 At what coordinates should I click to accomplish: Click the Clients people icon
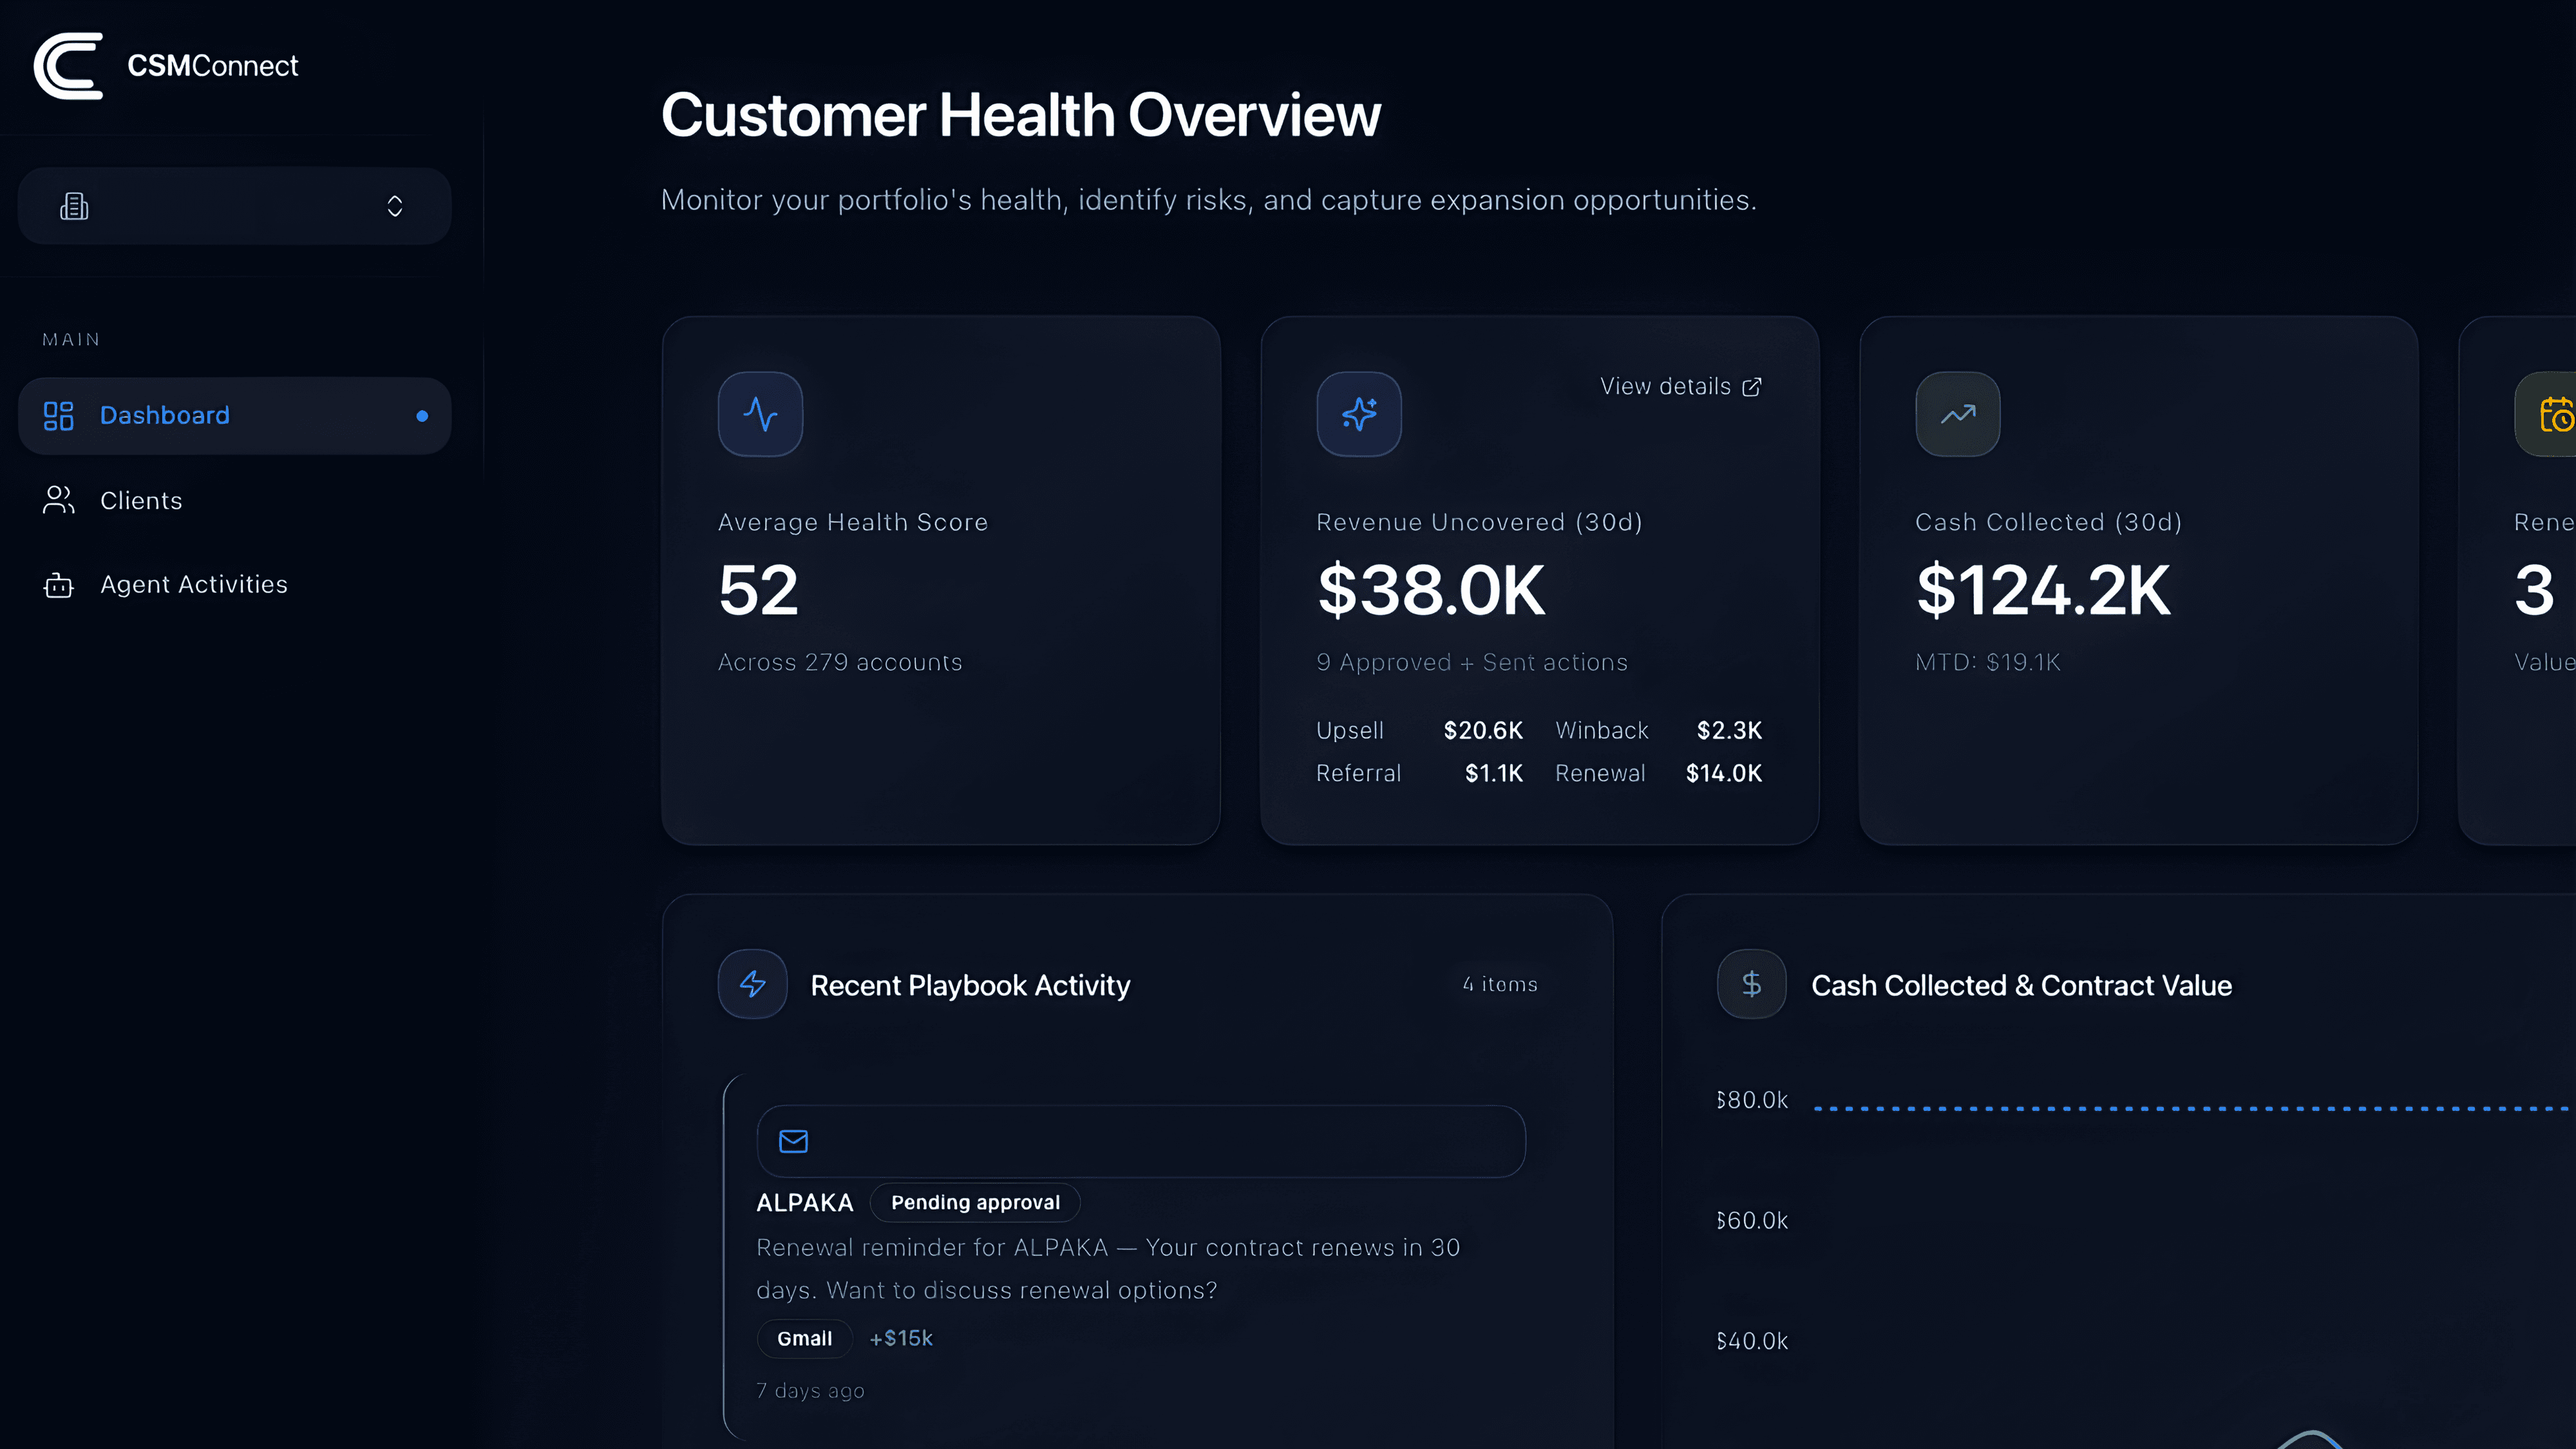[58, 500]
